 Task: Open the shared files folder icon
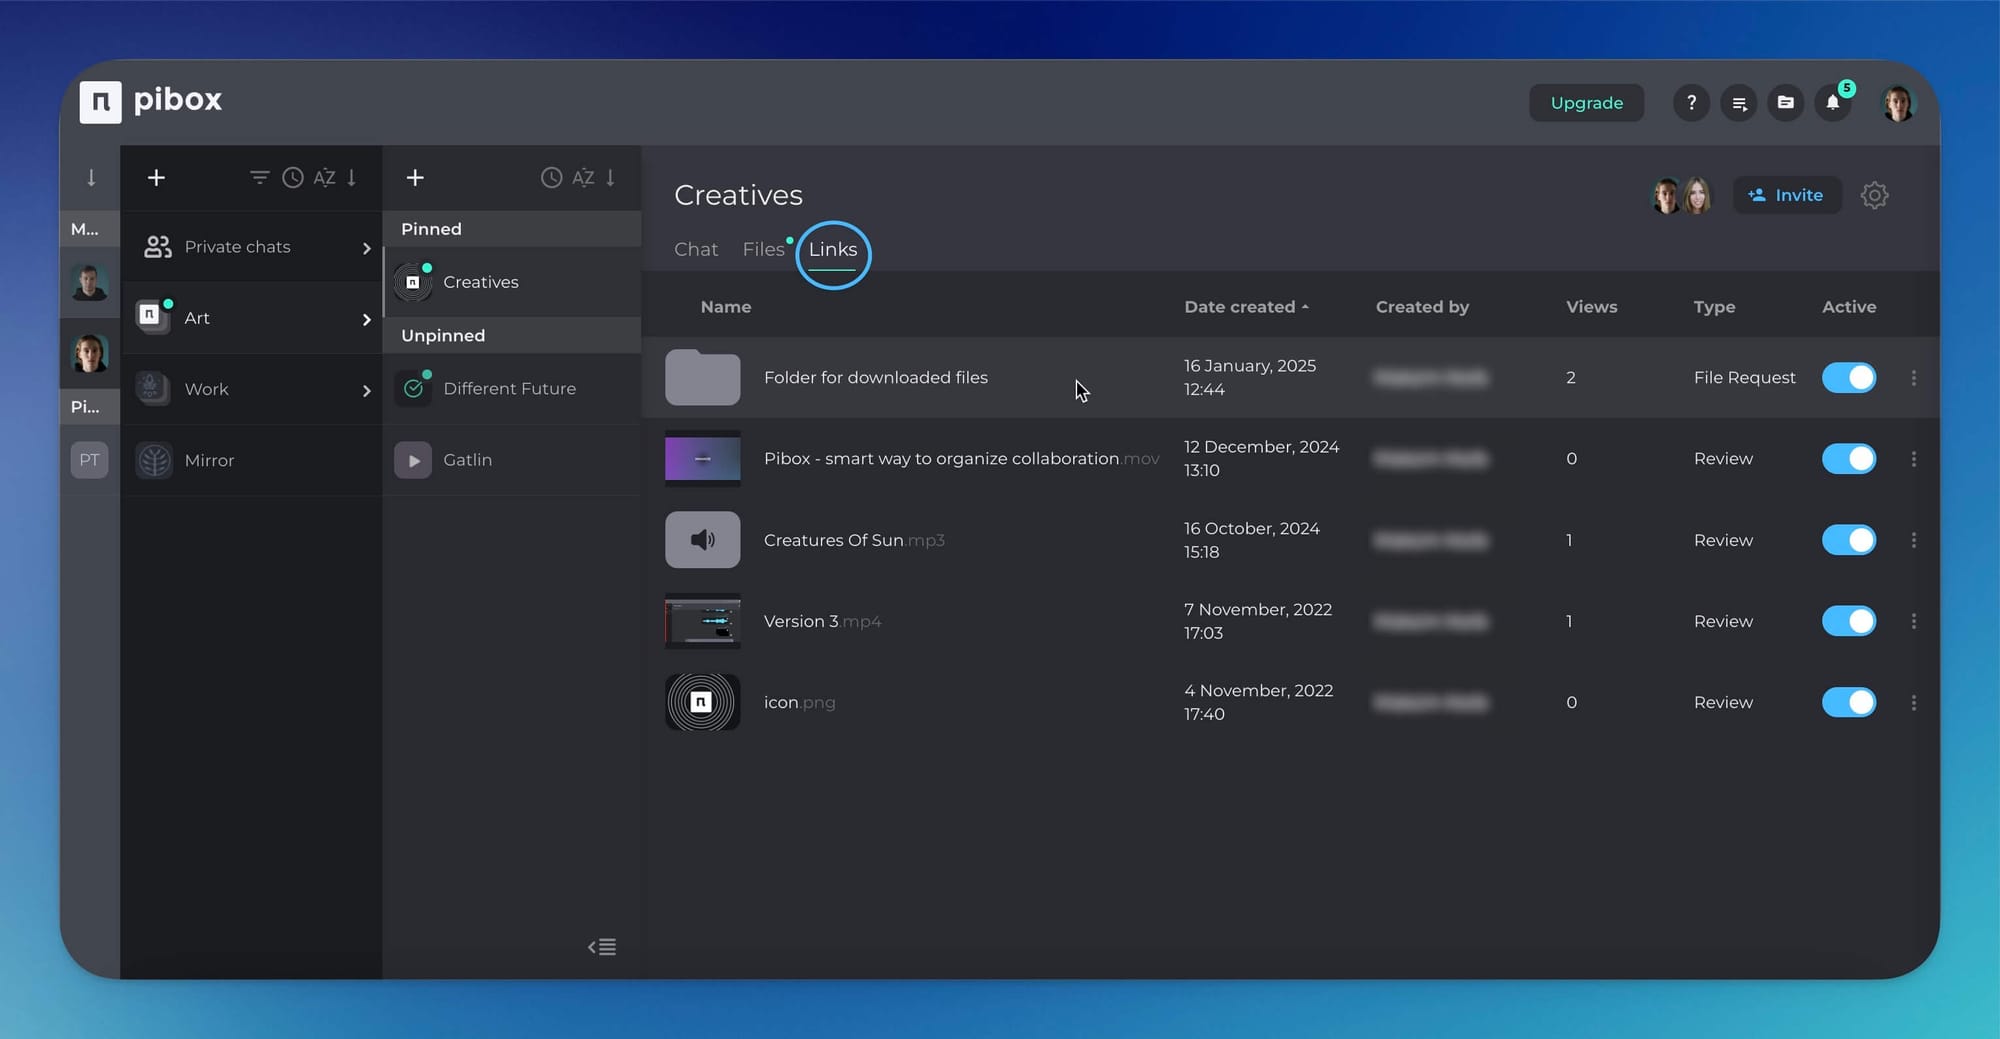tap(1786, 103)
